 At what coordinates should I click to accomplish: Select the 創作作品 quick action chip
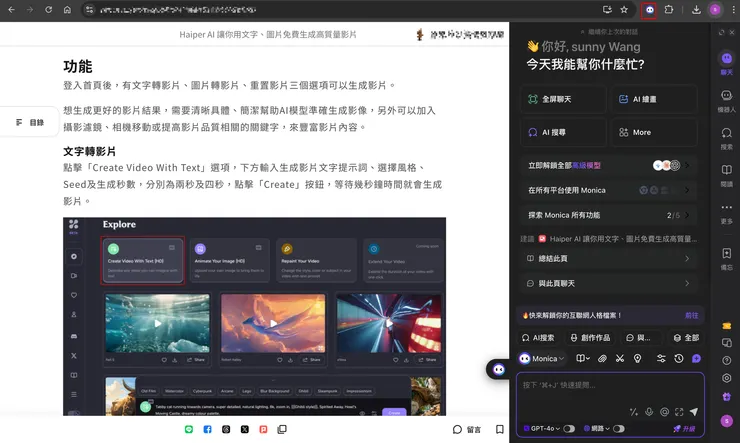click(590, 338)
